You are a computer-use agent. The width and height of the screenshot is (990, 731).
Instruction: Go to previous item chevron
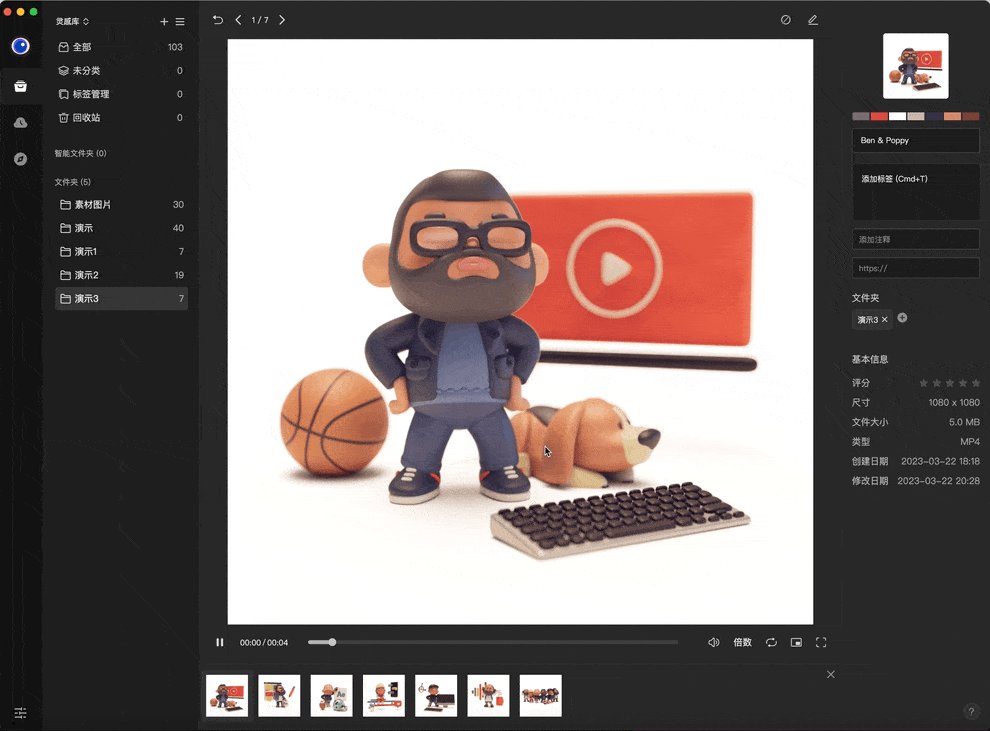click(238, 20)
